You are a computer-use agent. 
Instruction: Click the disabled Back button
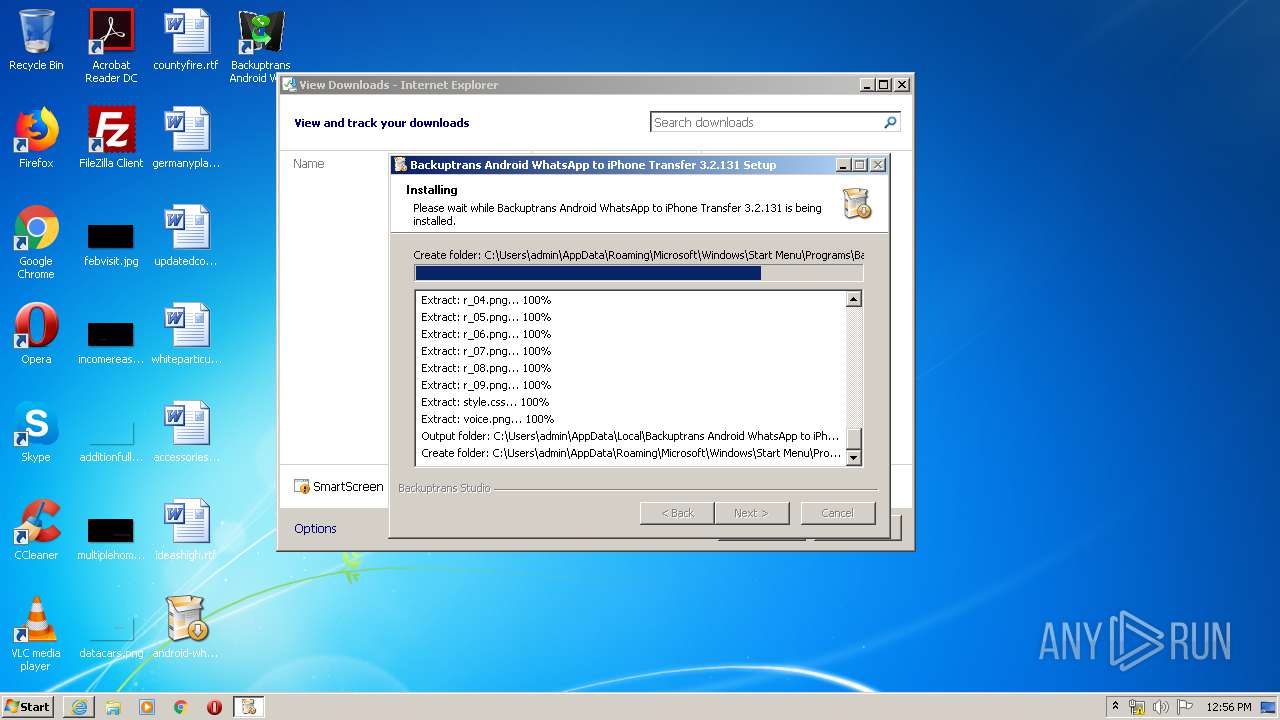point(677,513)
